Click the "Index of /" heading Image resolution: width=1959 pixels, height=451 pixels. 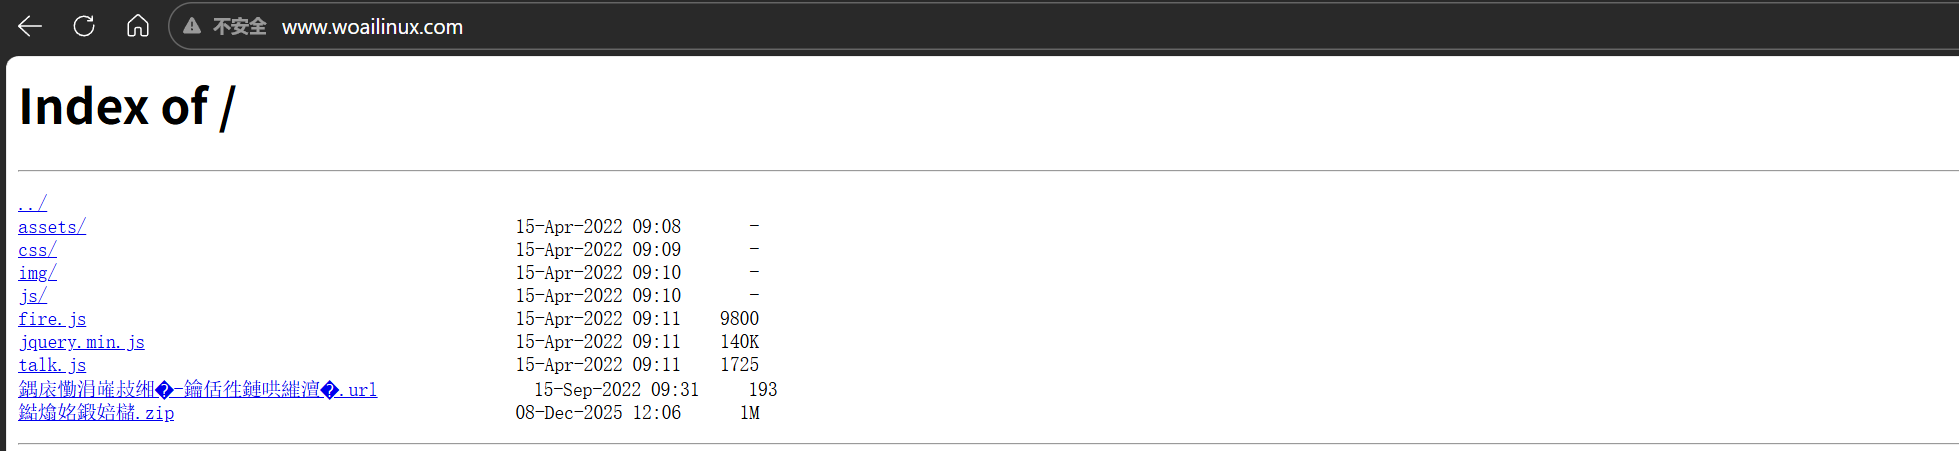pos(127,107)
